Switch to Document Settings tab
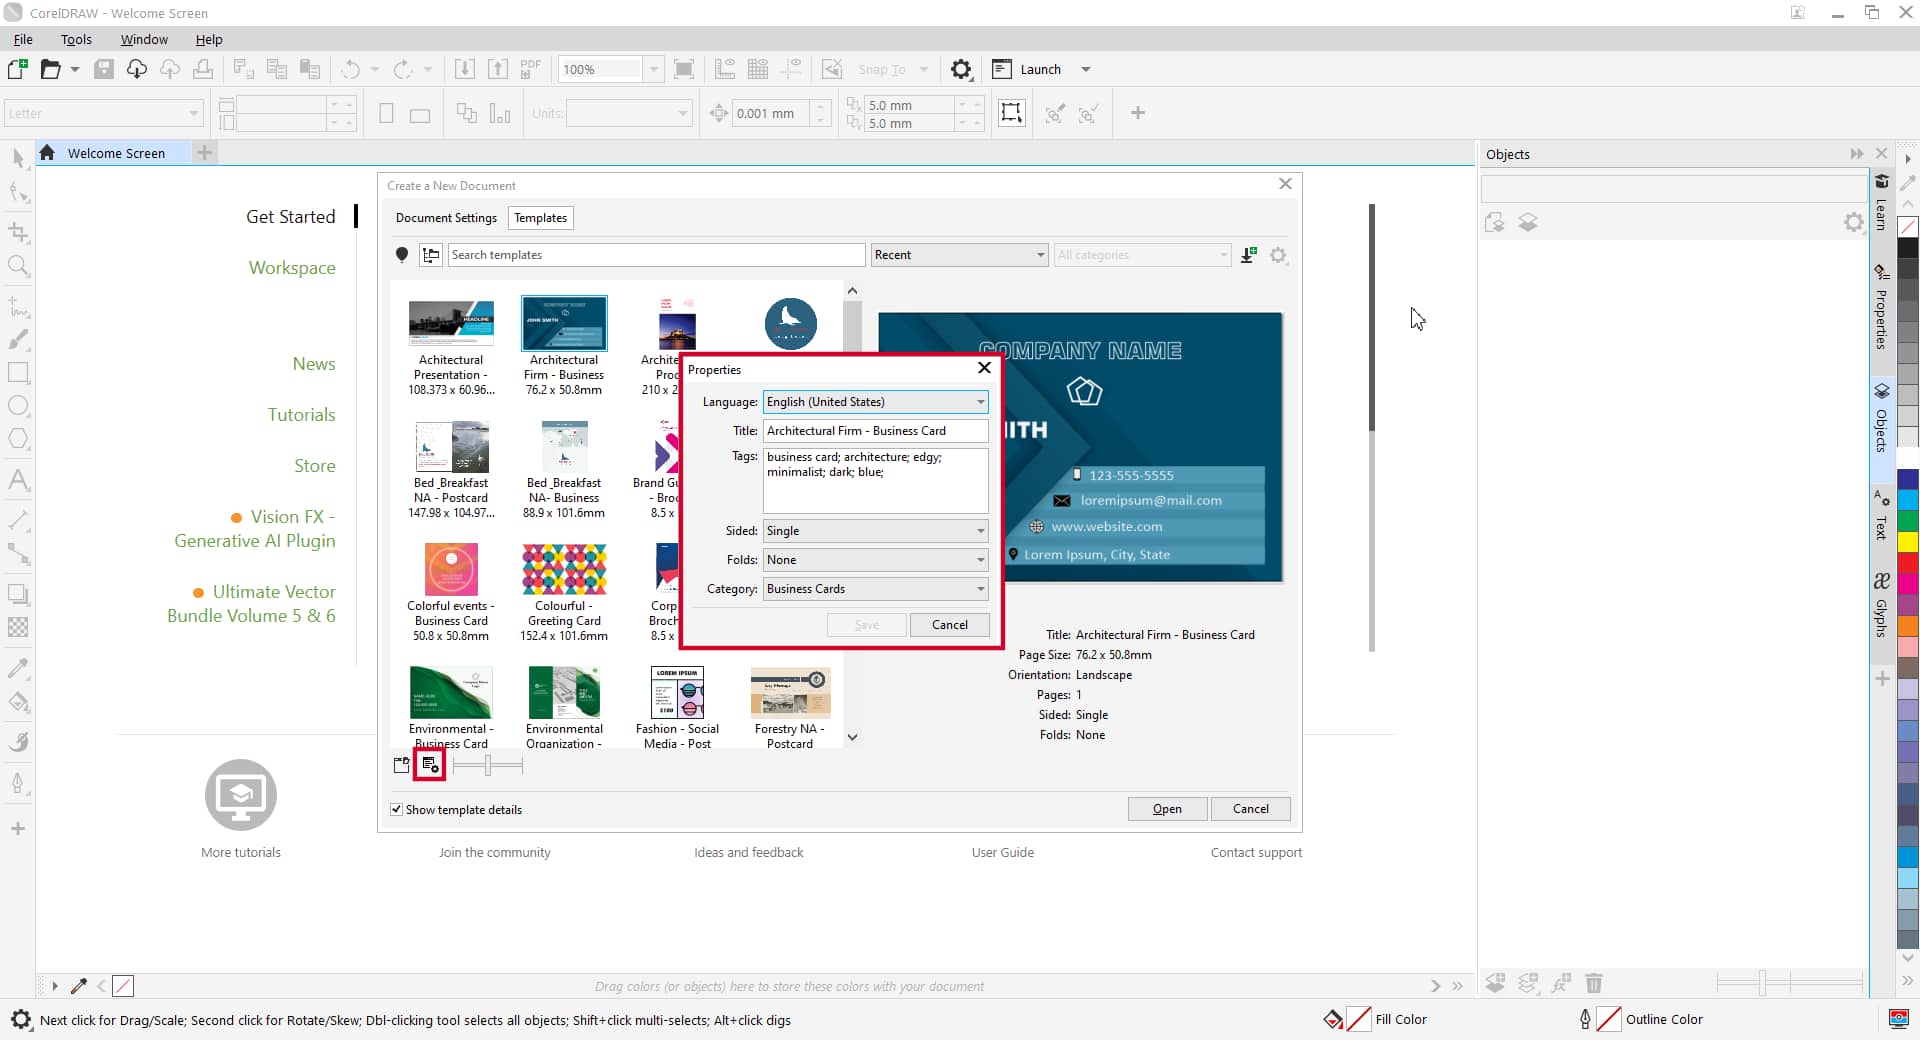Viewport: 1920px width, 1040px height. coord(446,218)
